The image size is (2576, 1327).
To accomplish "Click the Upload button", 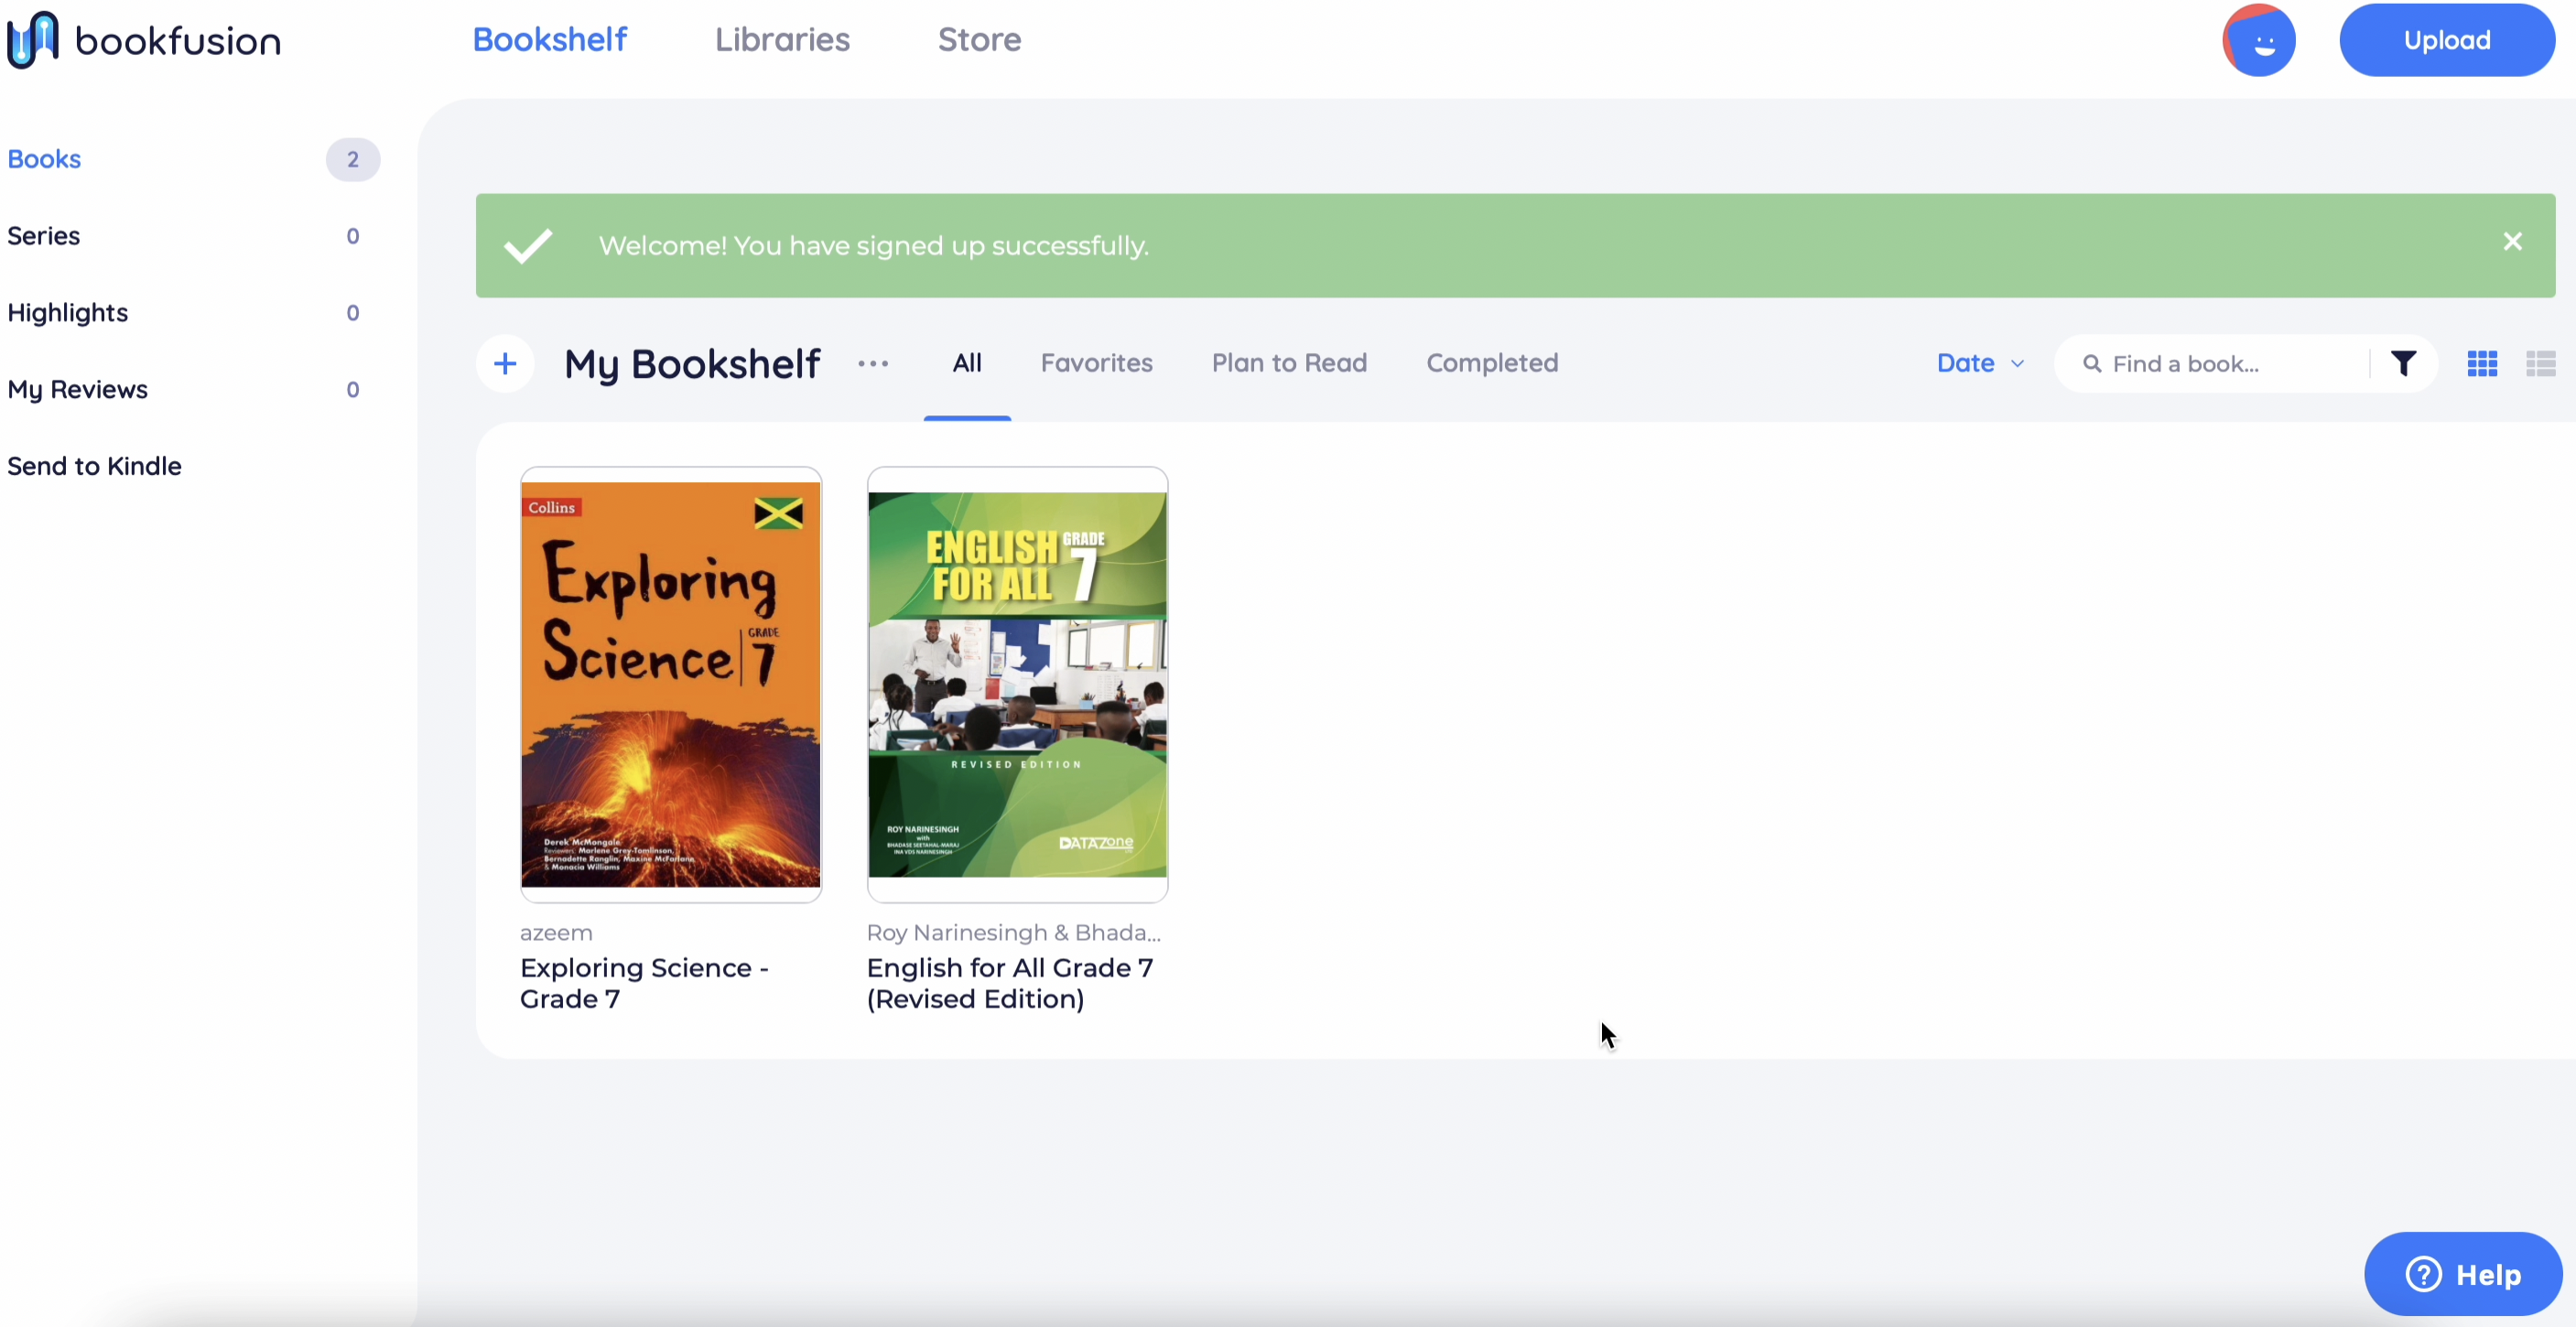I will (2447, 40).
